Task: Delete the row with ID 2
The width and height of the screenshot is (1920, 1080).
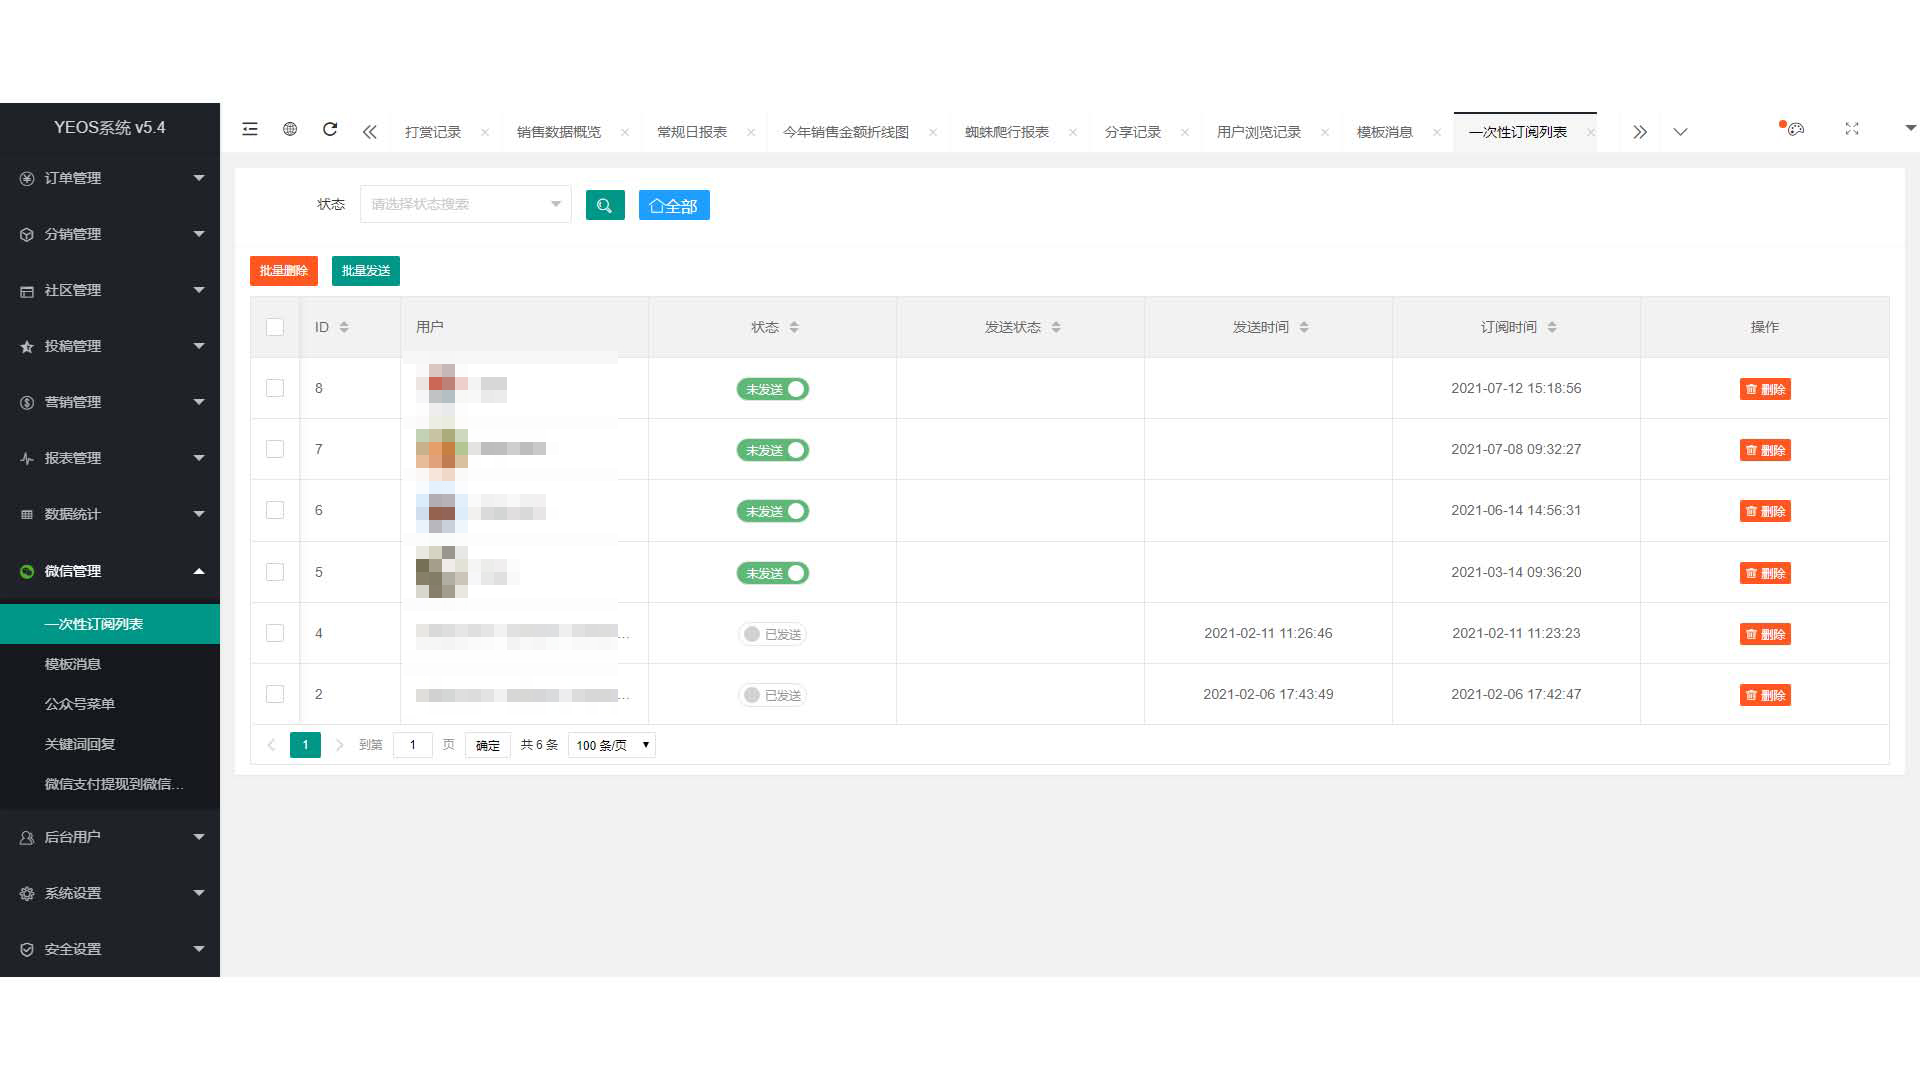Action: (1765, 695)
